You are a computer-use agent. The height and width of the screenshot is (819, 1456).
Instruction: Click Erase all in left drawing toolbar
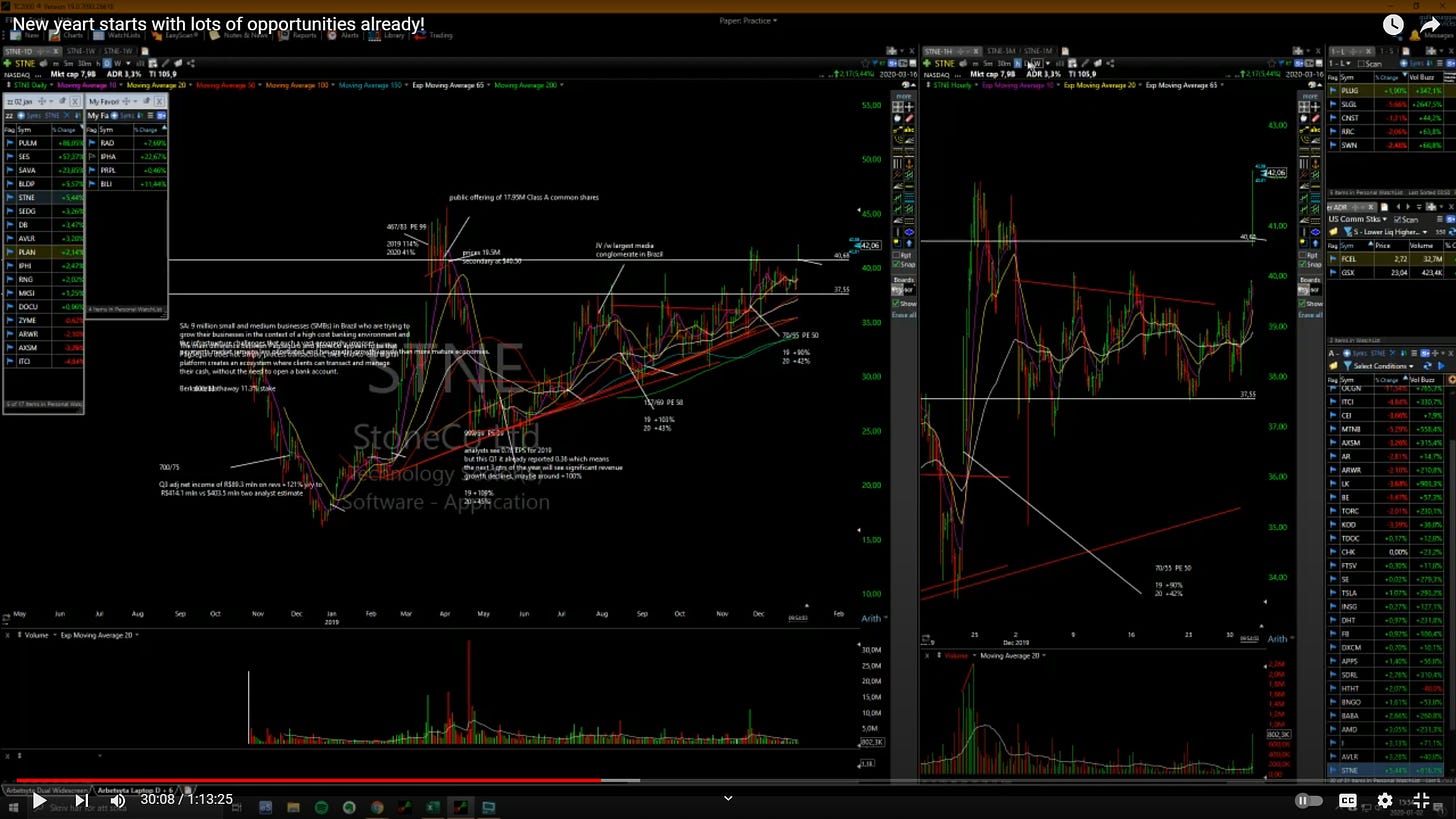coord(903,315)
